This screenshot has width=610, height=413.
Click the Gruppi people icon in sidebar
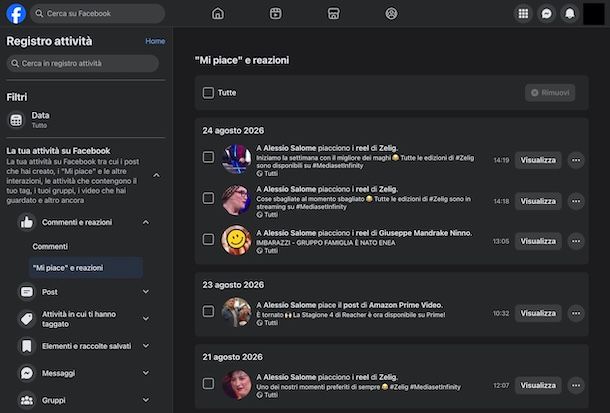(x=26, y=400)
